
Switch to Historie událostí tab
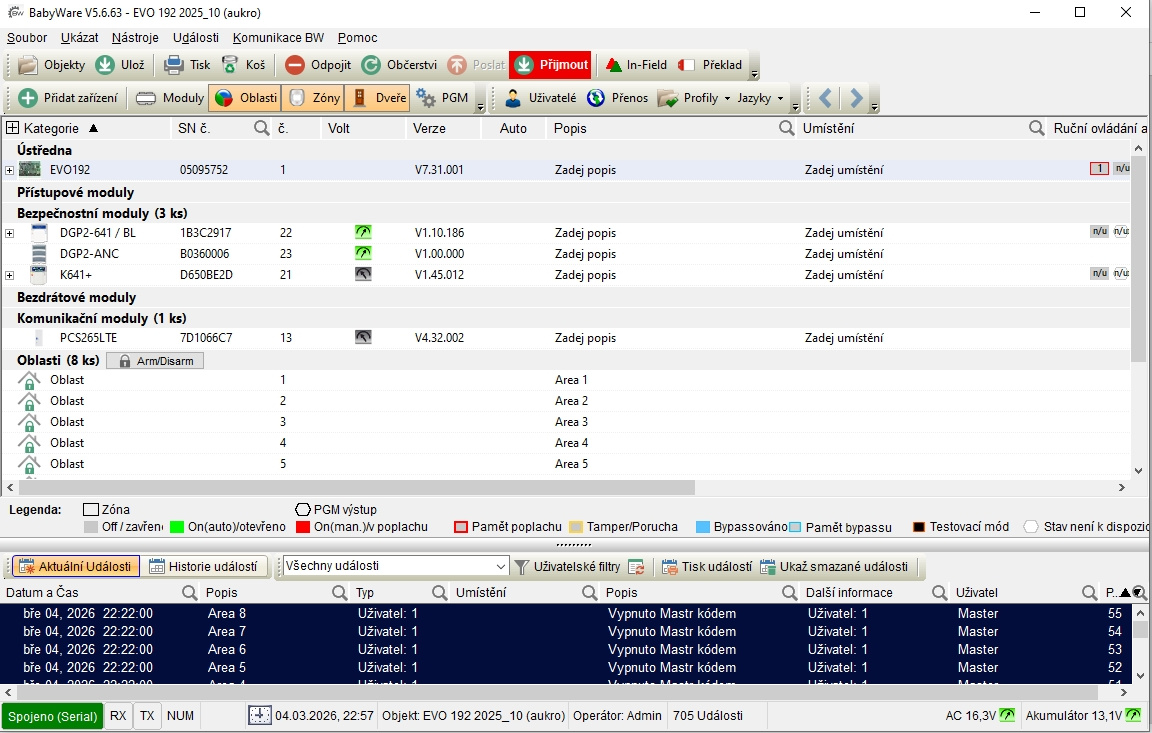(207, 566)
